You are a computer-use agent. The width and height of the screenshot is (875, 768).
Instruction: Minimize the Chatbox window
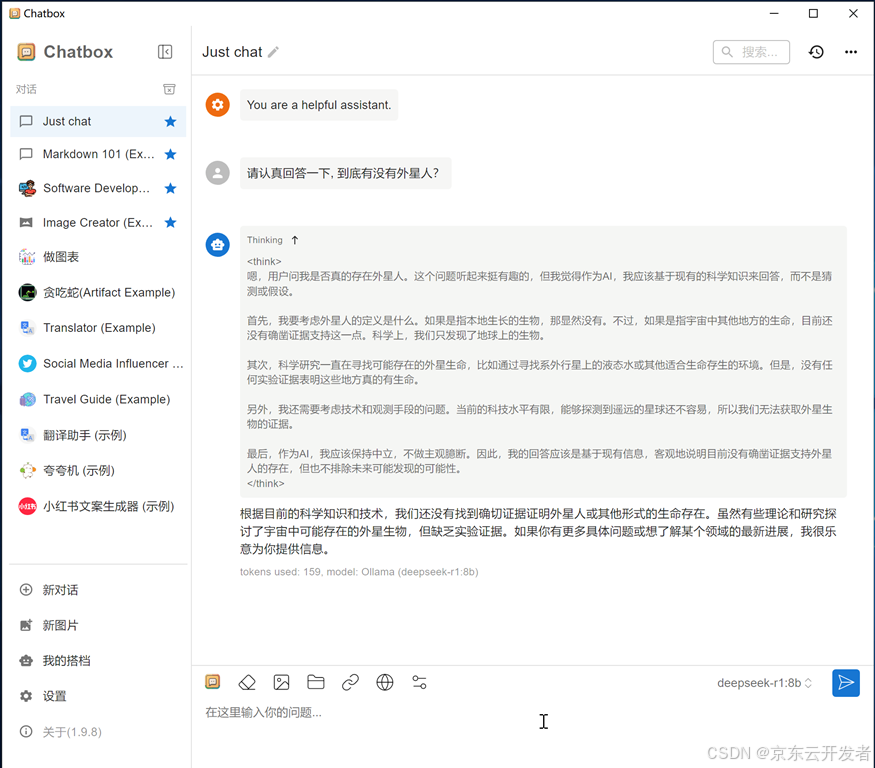[x=774, y=13]
